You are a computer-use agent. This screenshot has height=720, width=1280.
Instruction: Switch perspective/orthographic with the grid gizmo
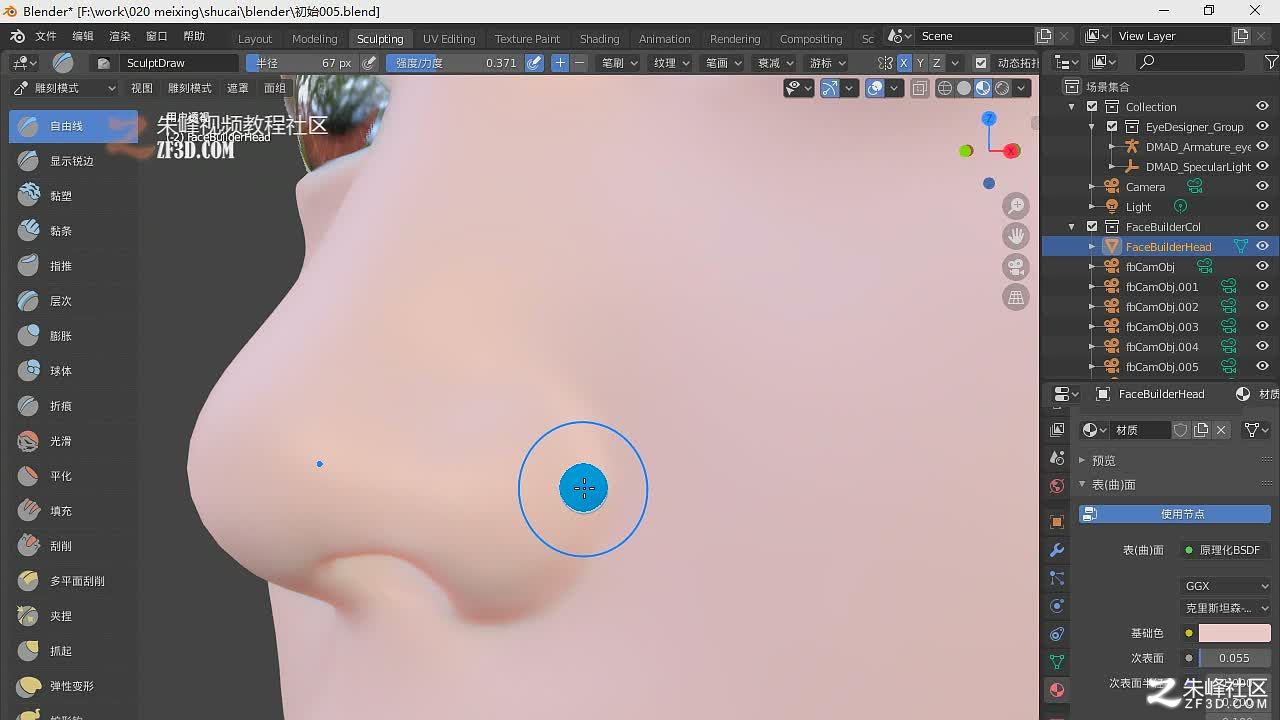tap(1016, 297)
